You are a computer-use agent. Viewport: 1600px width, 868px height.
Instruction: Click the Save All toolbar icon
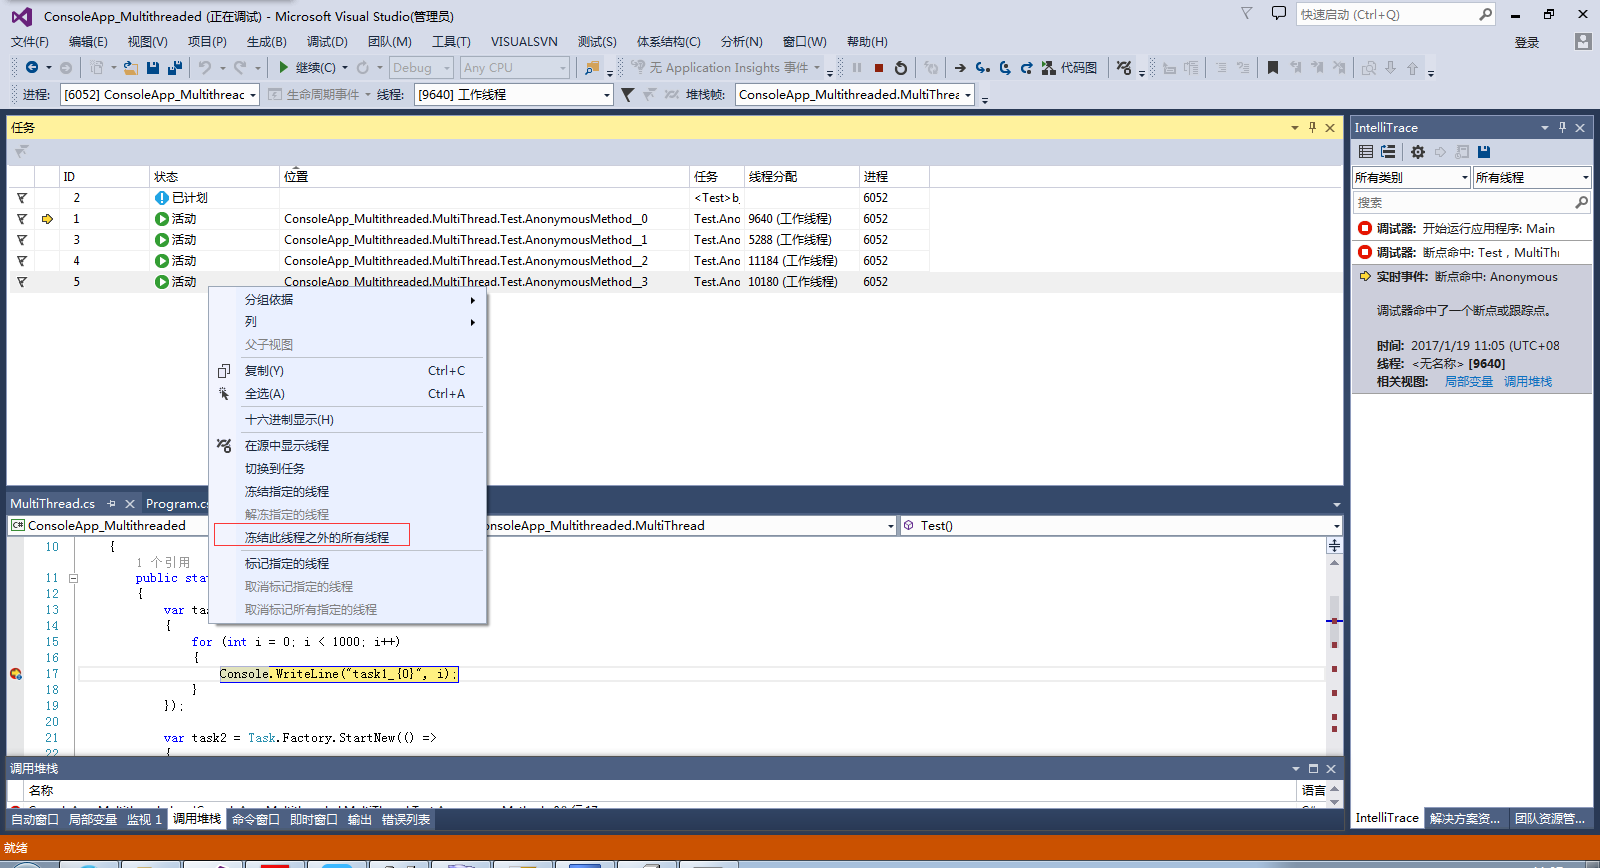(175, 67)
